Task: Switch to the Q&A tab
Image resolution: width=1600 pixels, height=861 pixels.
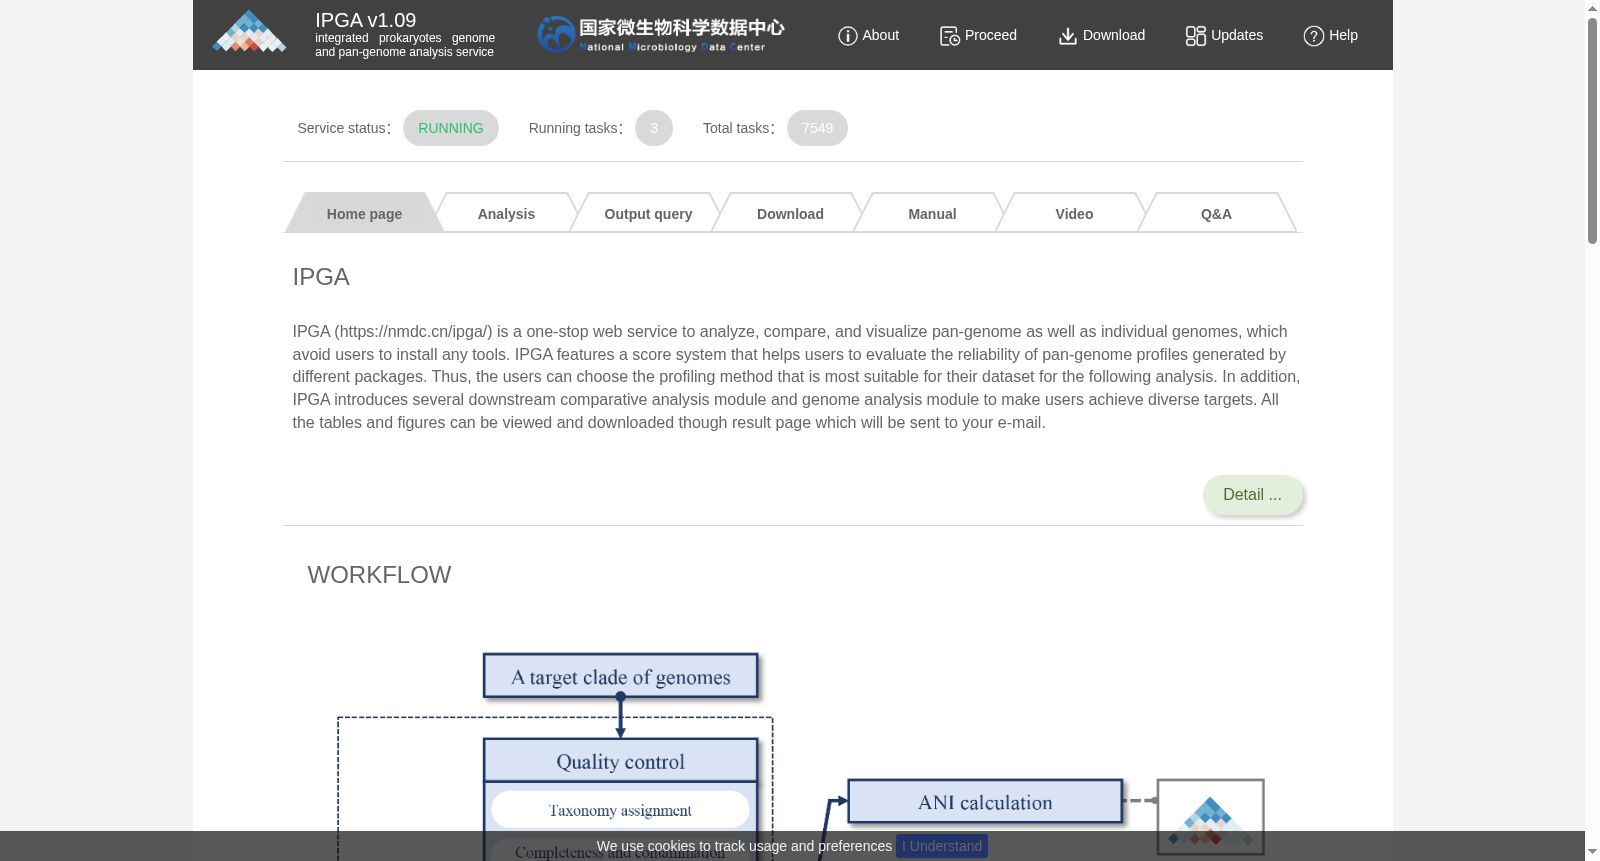Action: tap(1216, 213)
